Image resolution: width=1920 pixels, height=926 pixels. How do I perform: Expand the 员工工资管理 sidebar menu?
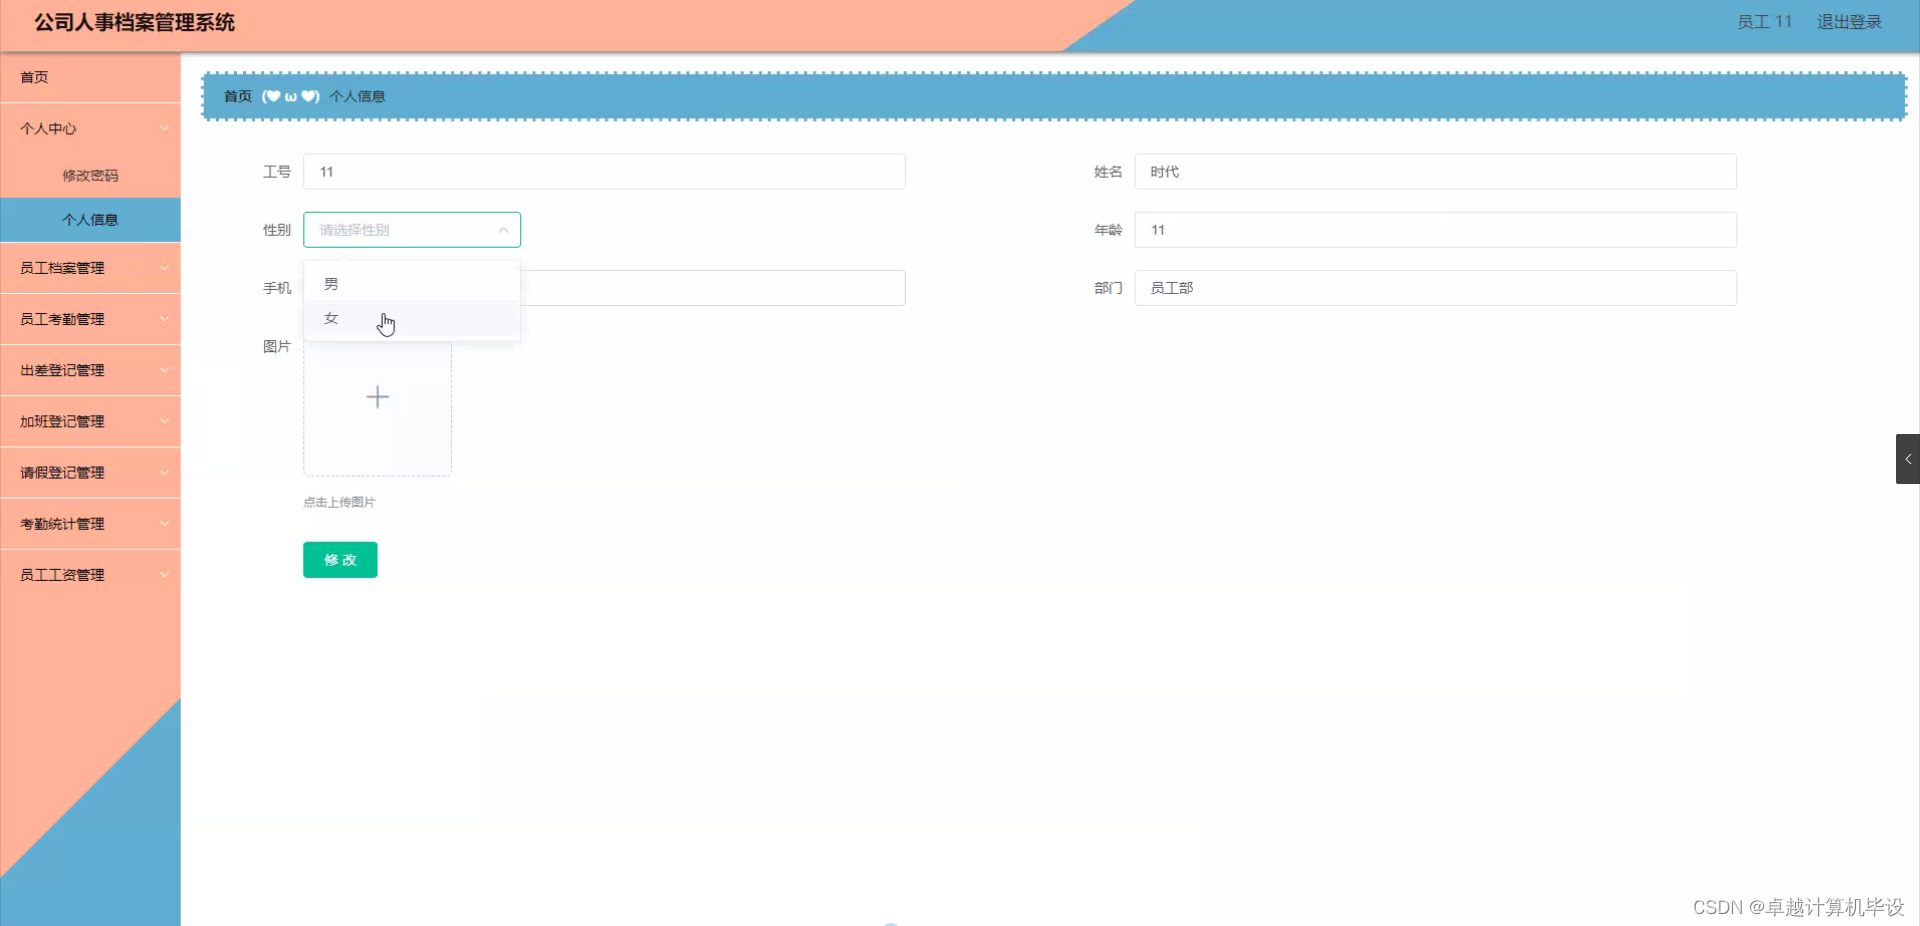click(x=90, y=574)
